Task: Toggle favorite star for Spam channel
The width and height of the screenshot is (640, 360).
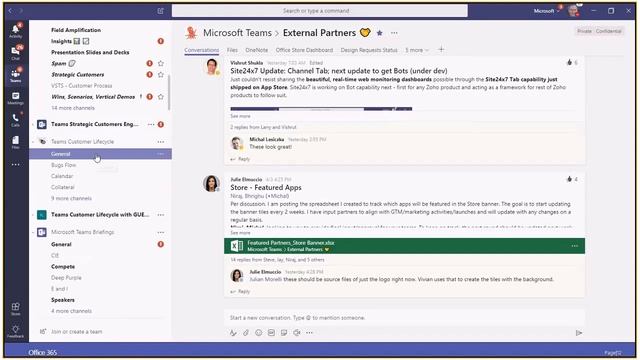Action: pos(161,63)
